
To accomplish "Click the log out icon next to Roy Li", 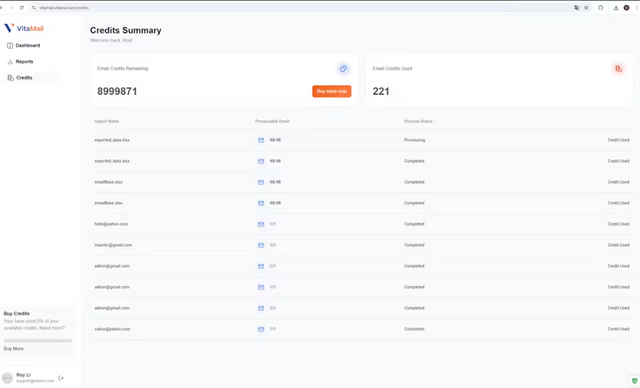I will [61, 378].
